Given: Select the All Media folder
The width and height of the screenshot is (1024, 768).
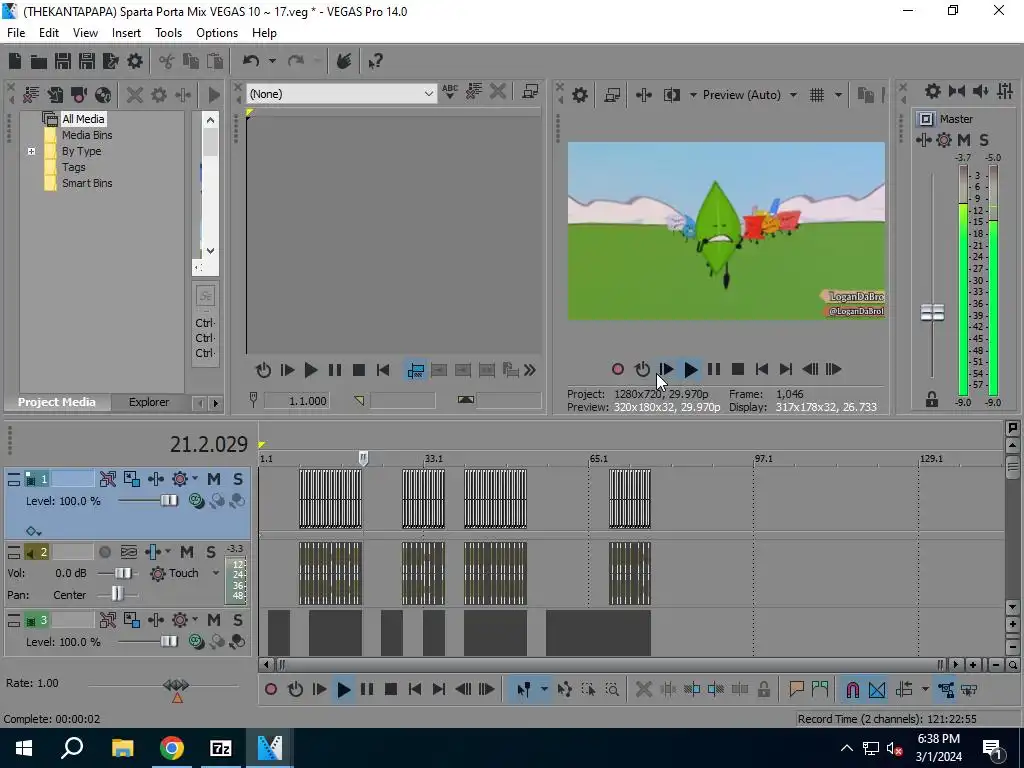Looking at the screenshot, I should 83,119.
